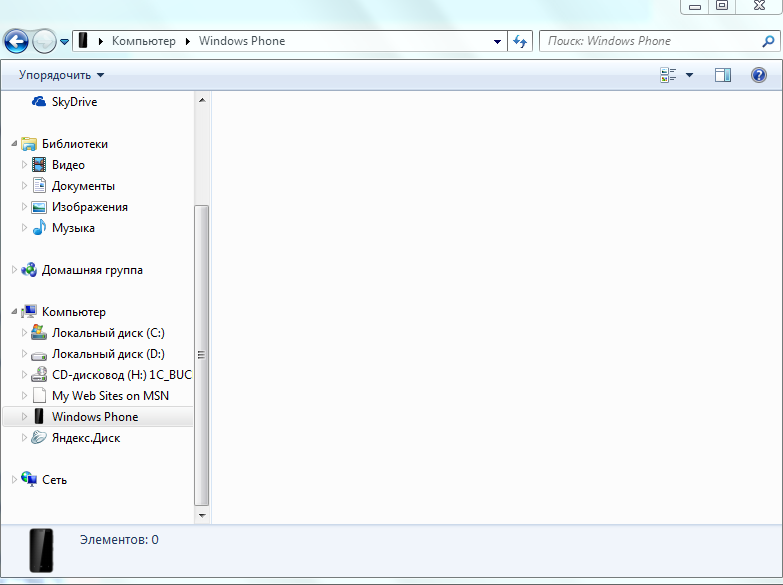783x585 pixels.
Task: Open Локальный диск (C:)
Action: pos(108,333)
